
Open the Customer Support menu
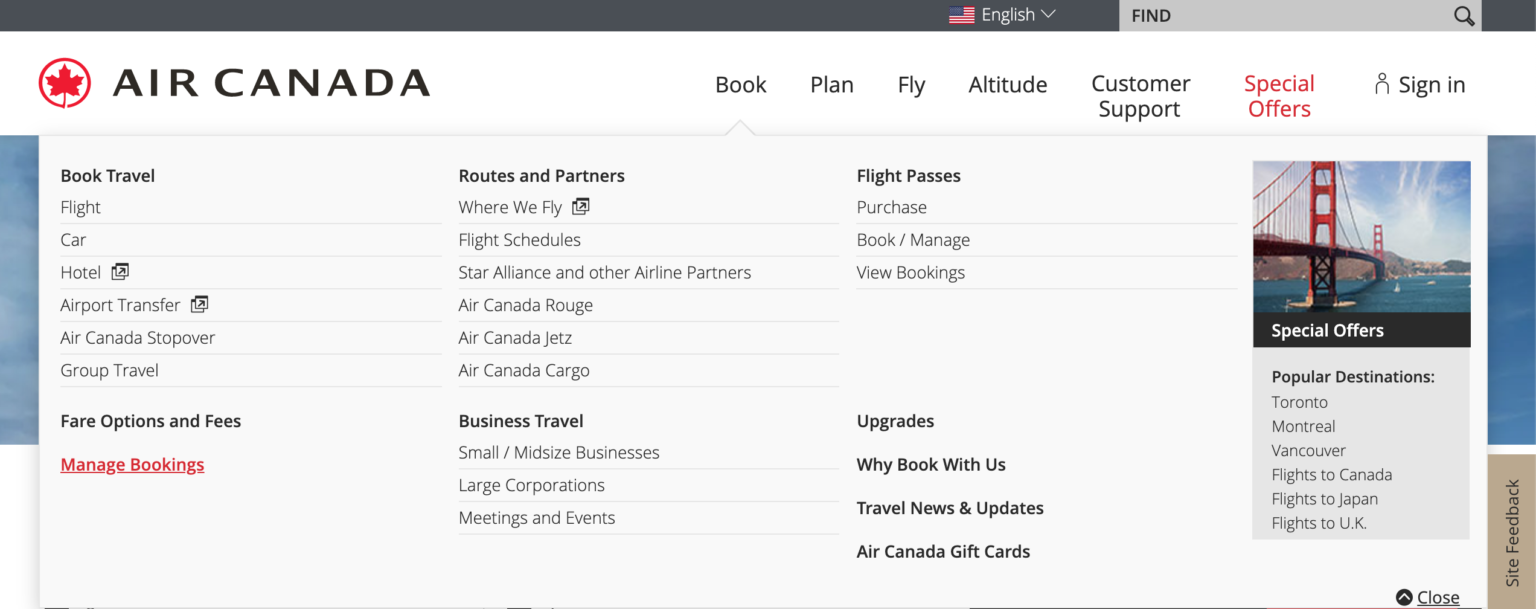(1140, 96)
